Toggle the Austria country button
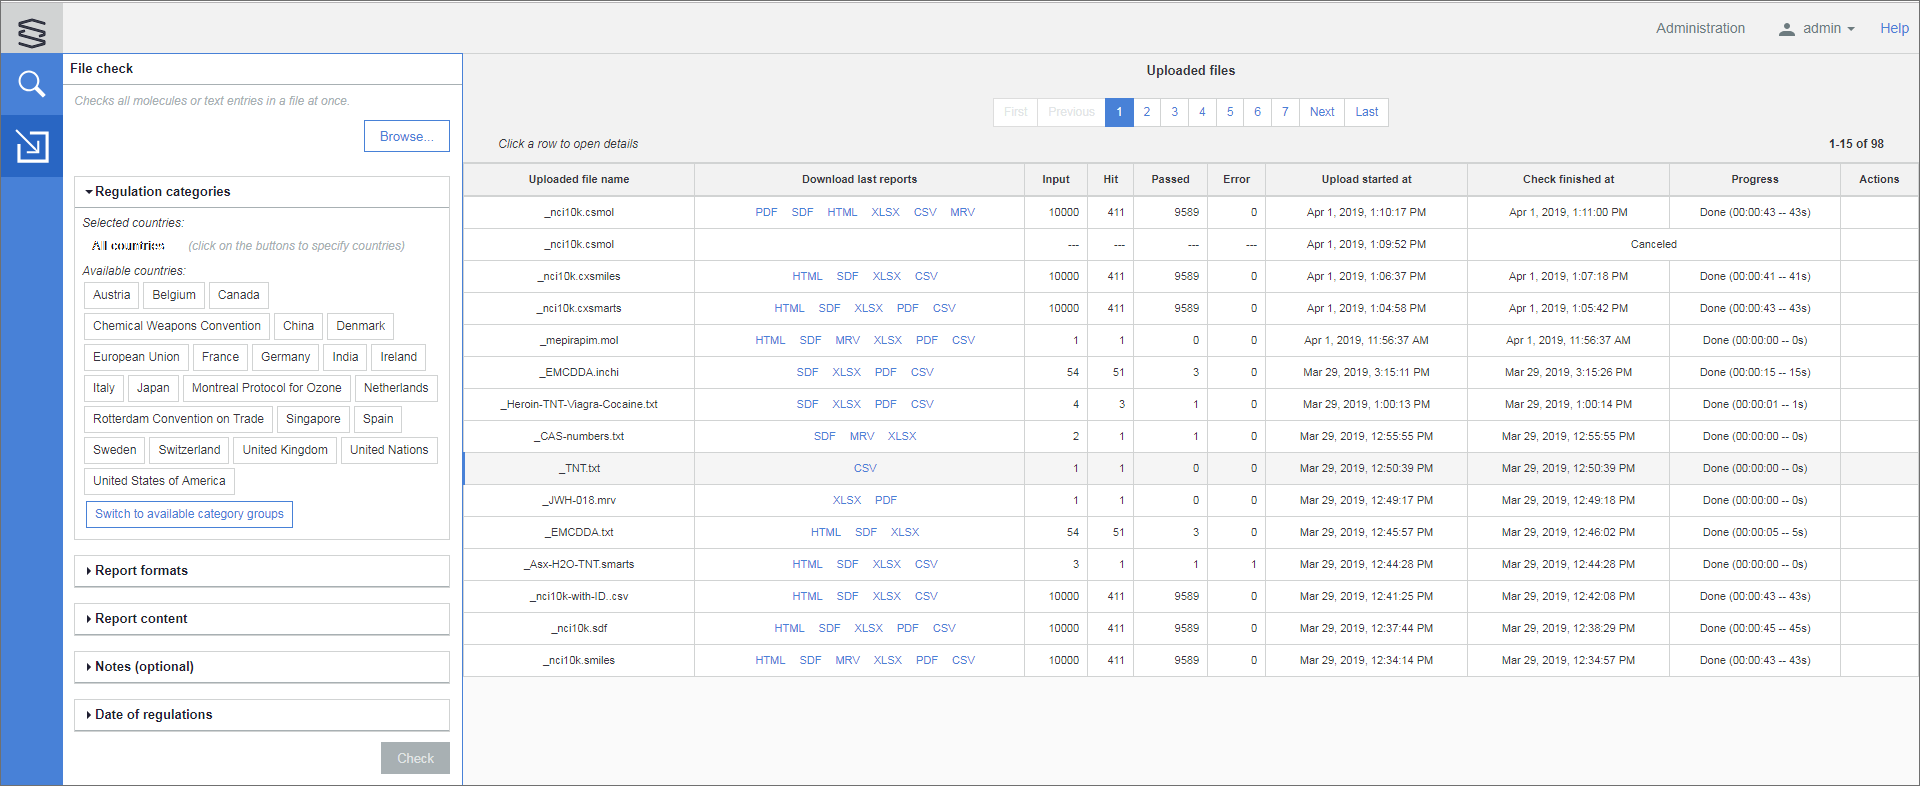Viewport: 1920px width, 786px height. [x=111, y=295]
